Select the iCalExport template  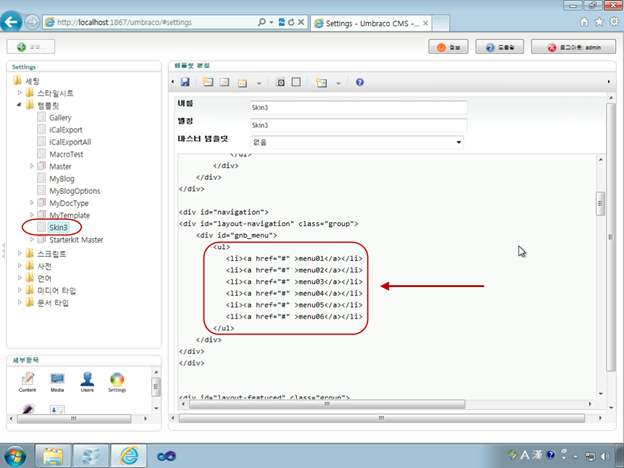66,130
